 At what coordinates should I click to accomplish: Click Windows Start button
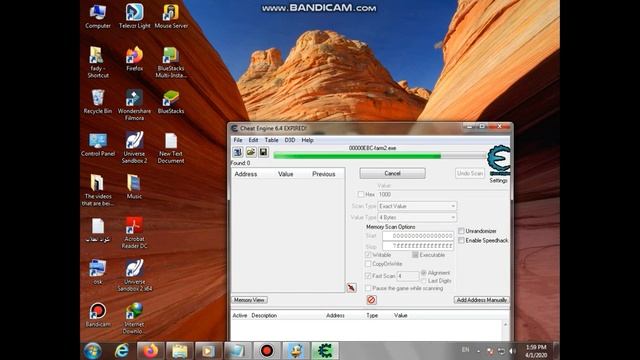[x=93, y=351]
